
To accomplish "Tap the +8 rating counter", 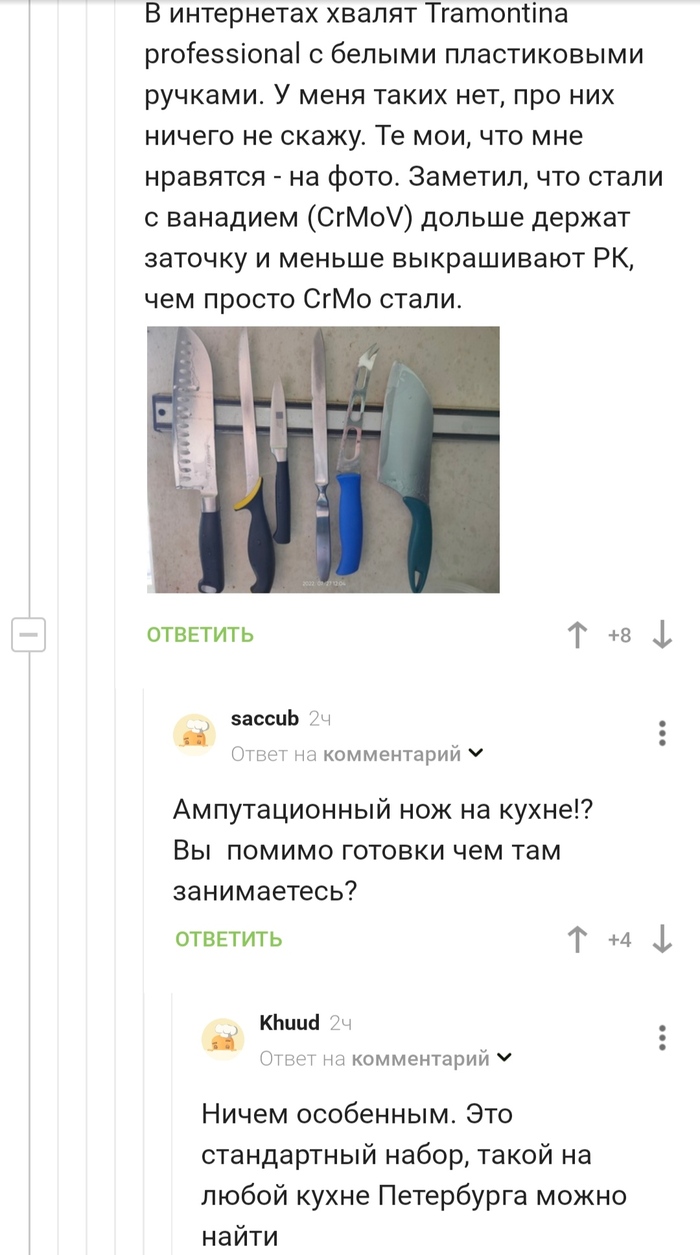I will tap(620, 636).
